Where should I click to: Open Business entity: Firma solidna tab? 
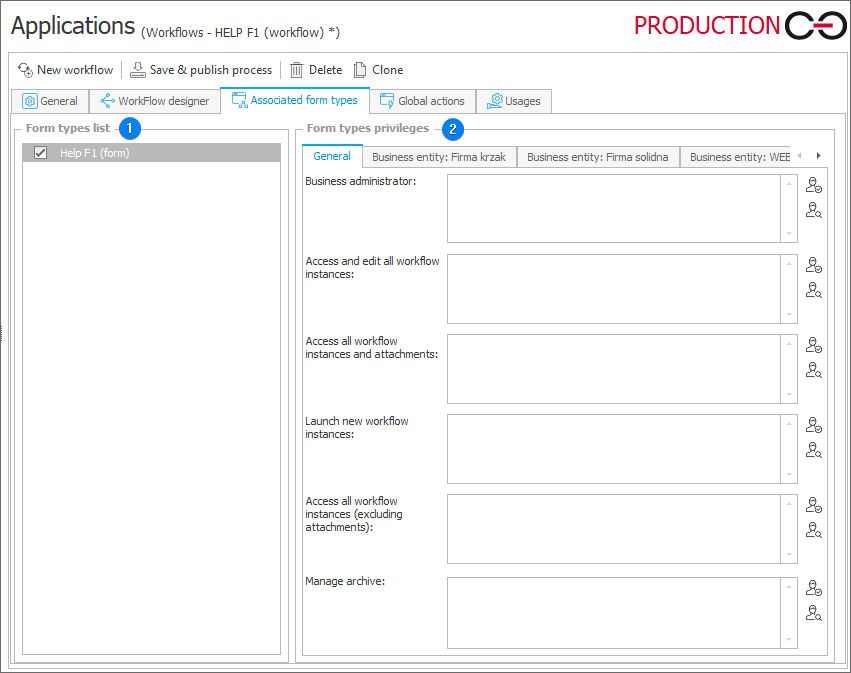[x=598, y=157]
